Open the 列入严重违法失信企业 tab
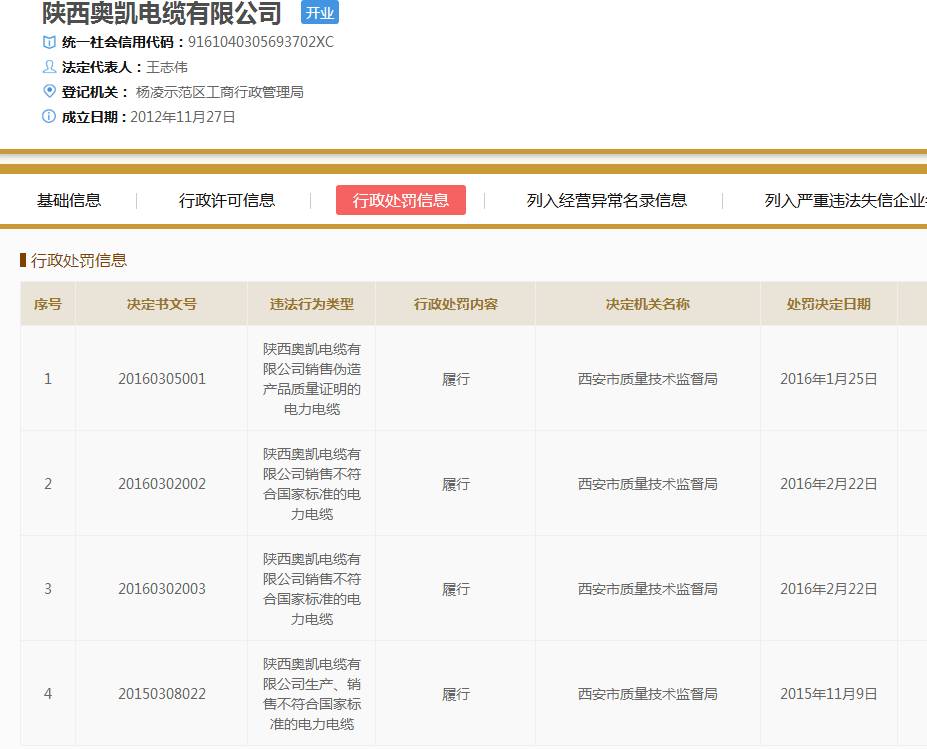 coord(845,200)
